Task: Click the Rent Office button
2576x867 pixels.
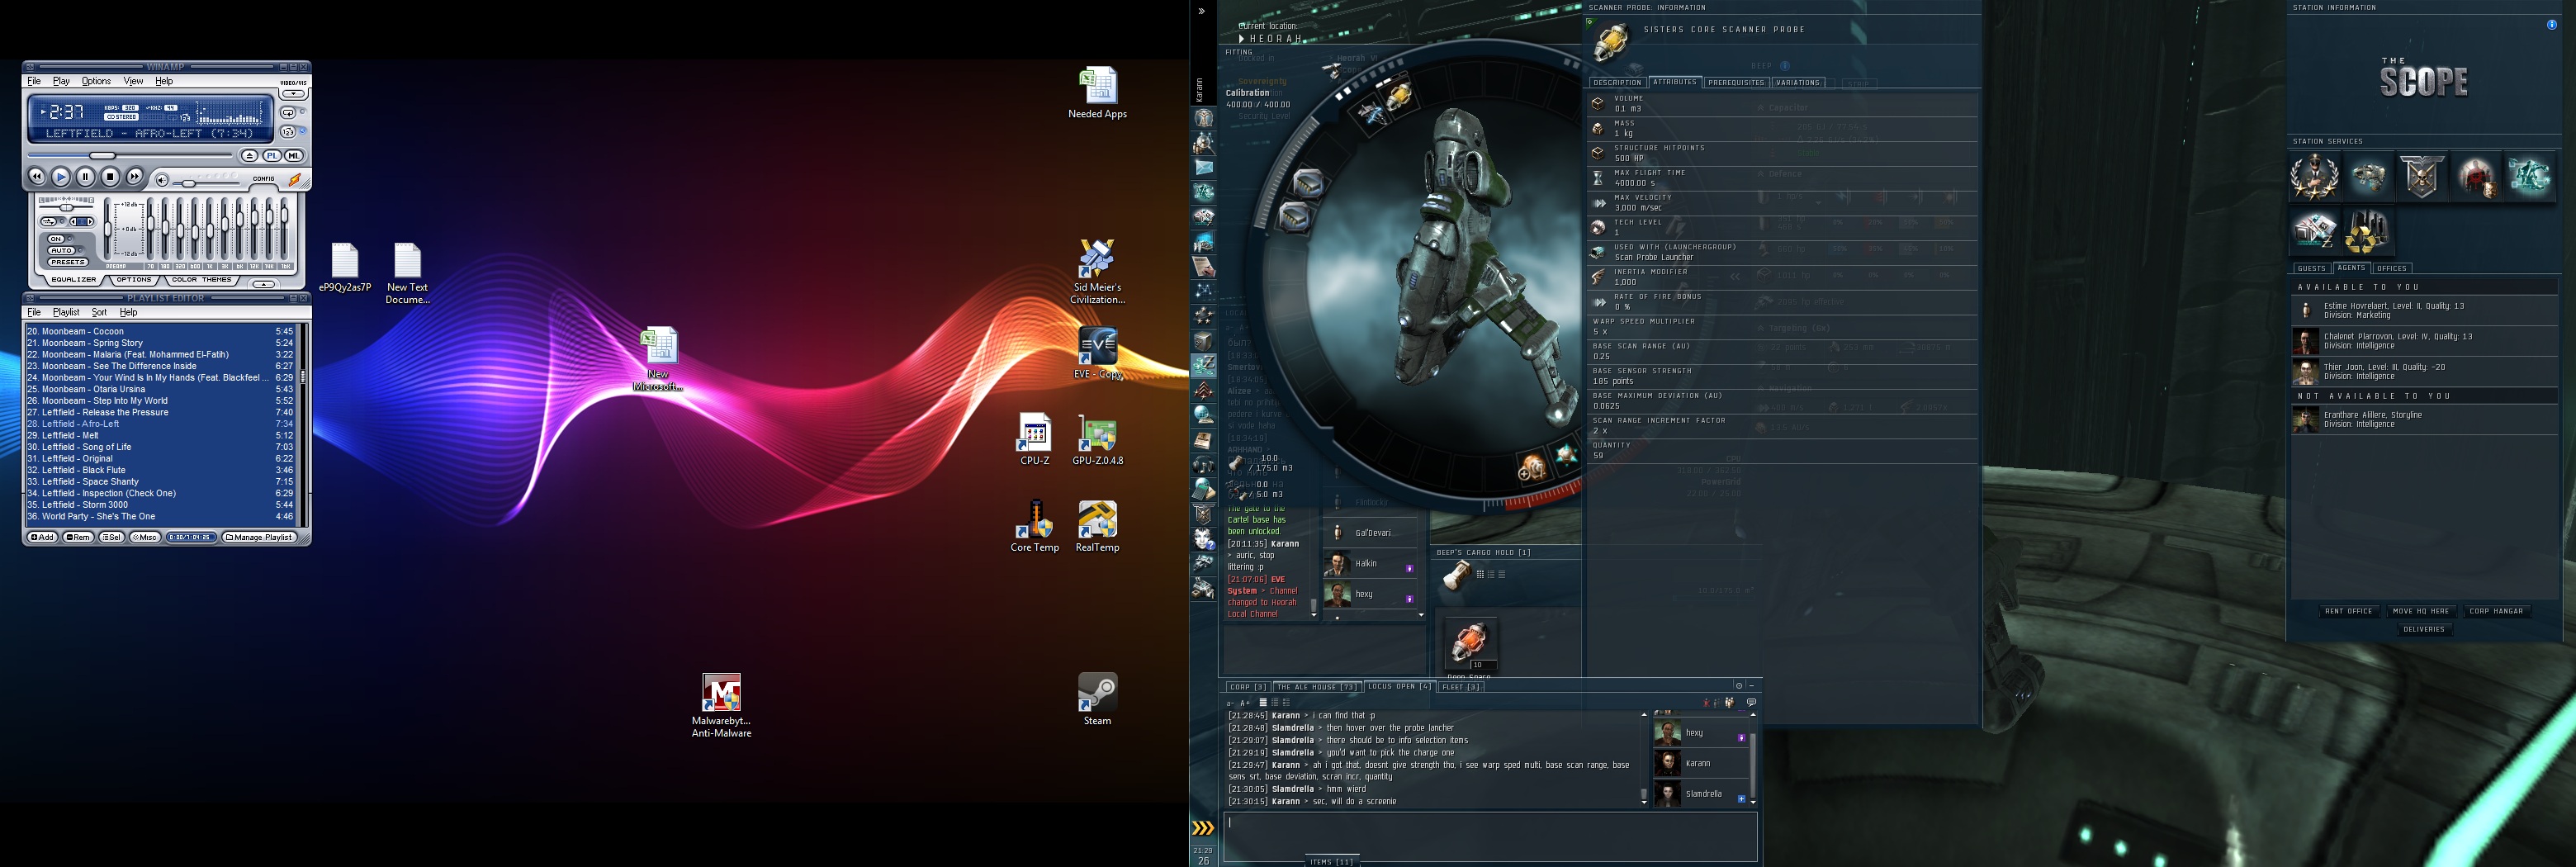Action: pyautogui.click(x=2348, y=611)
